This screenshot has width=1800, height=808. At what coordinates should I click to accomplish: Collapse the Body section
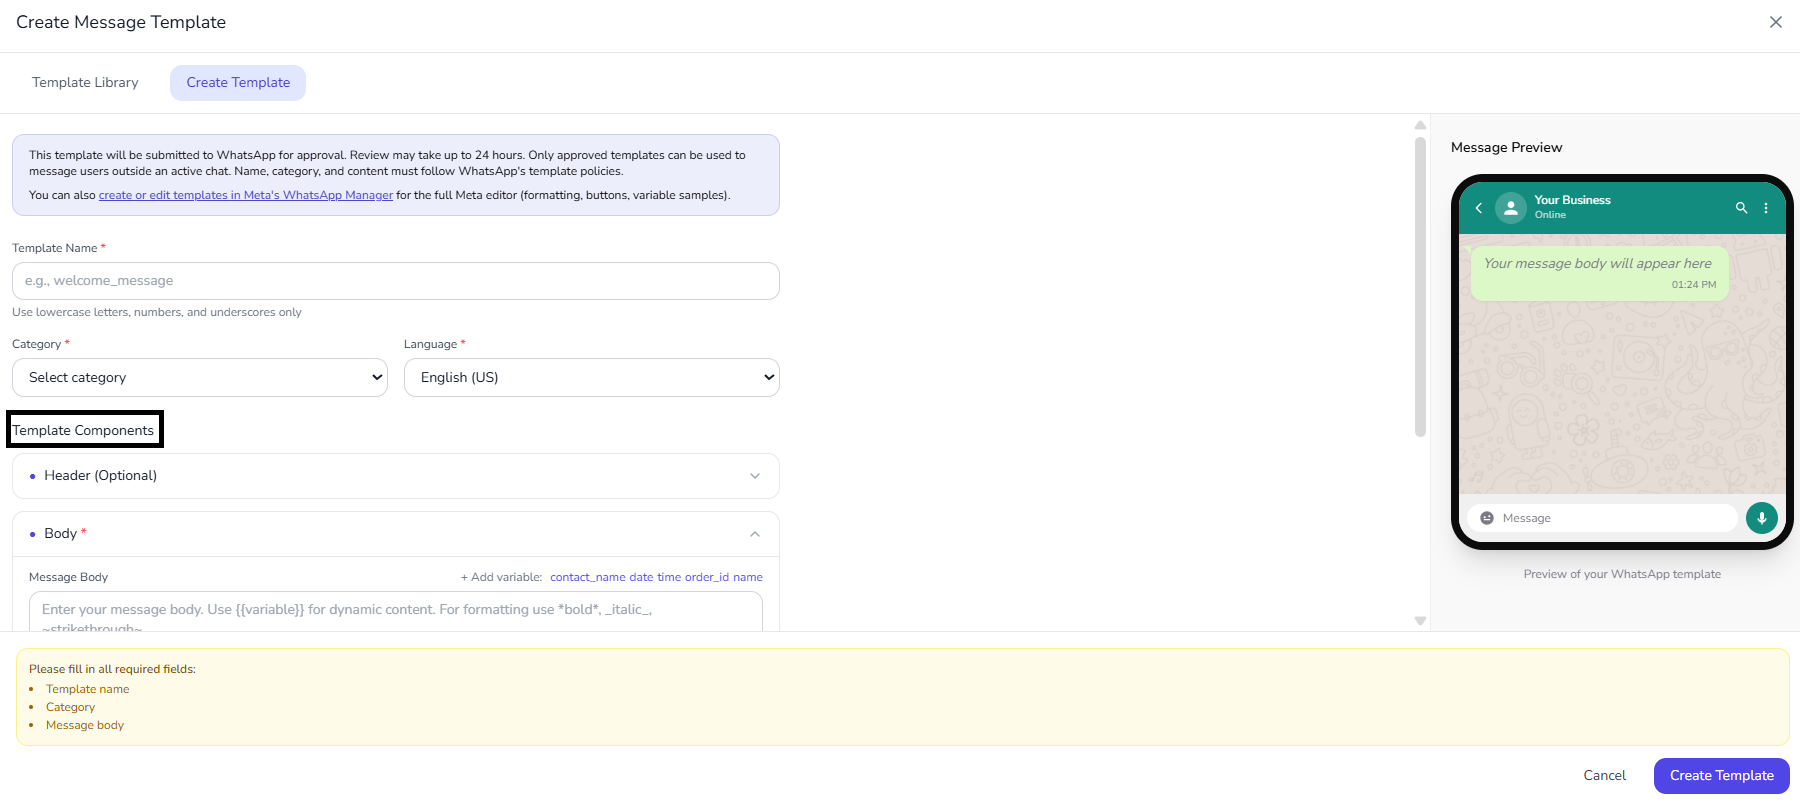click(396, 534)
